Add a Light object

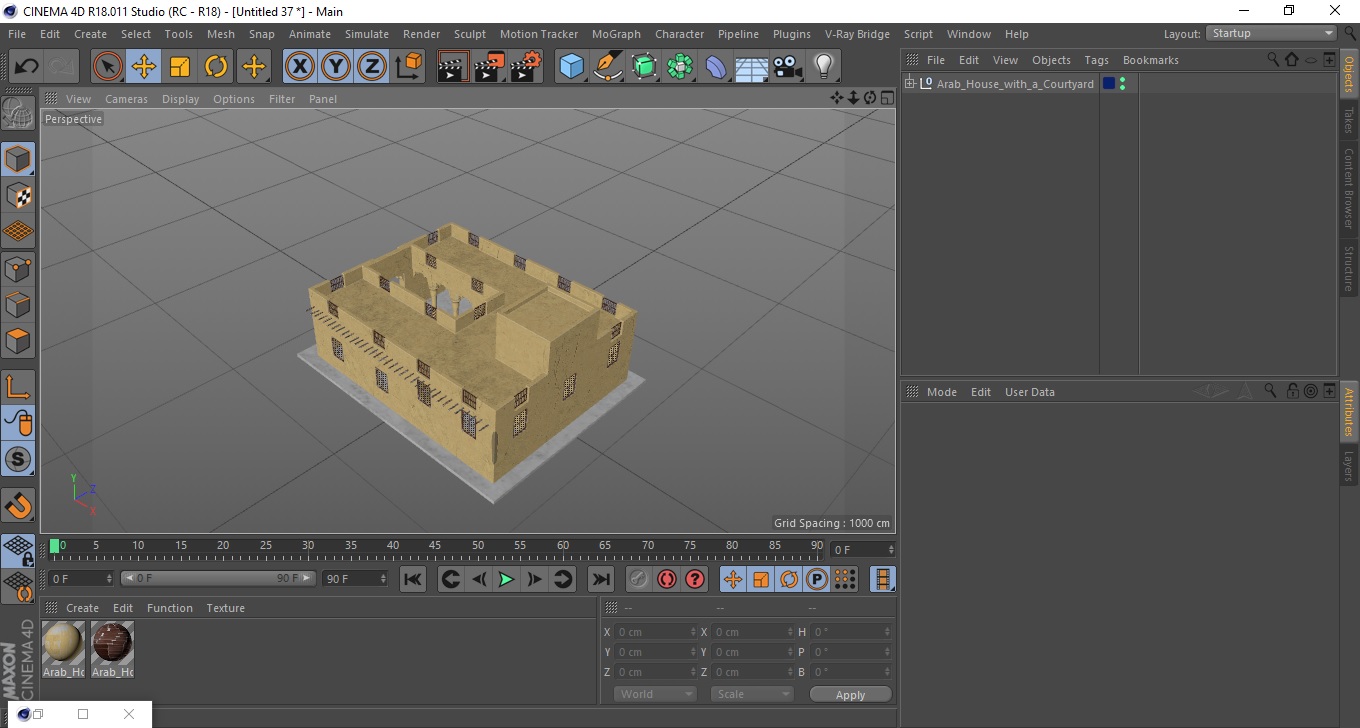click(x=823, y=67)
